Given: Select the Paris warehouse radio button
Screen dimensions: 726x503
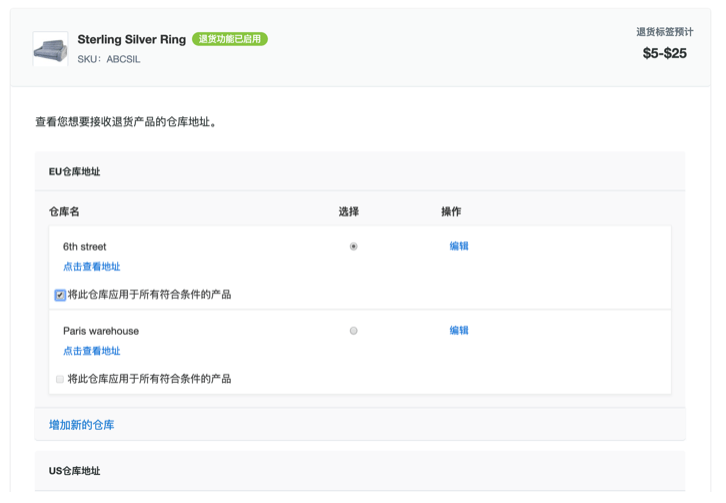Looking at the screenshot, I should click(x=353, y=331).
